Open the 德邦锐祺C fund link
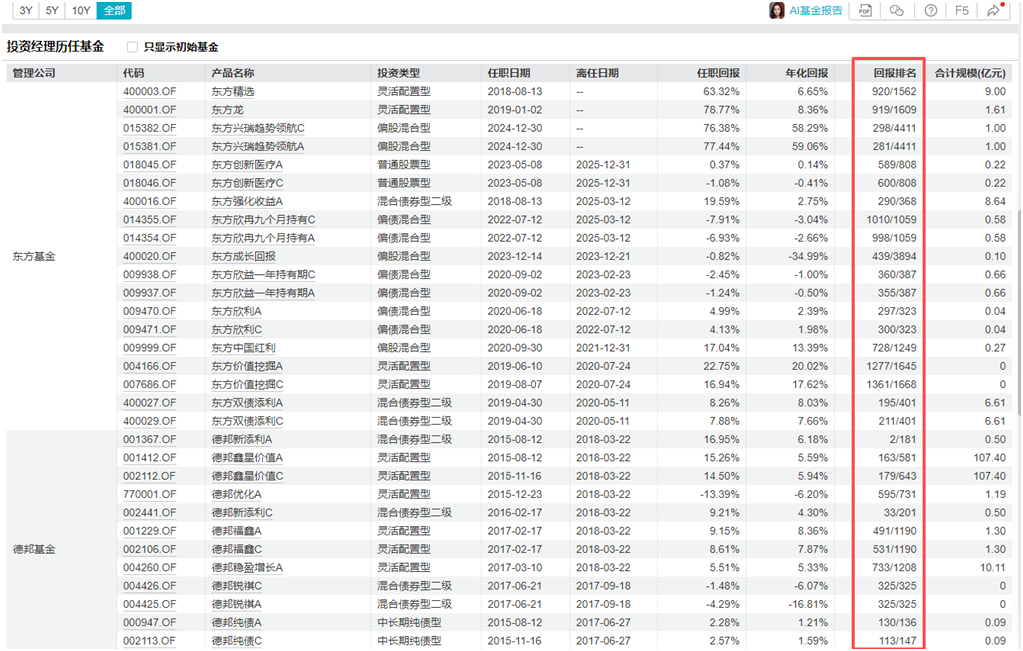 pos(237,586)
